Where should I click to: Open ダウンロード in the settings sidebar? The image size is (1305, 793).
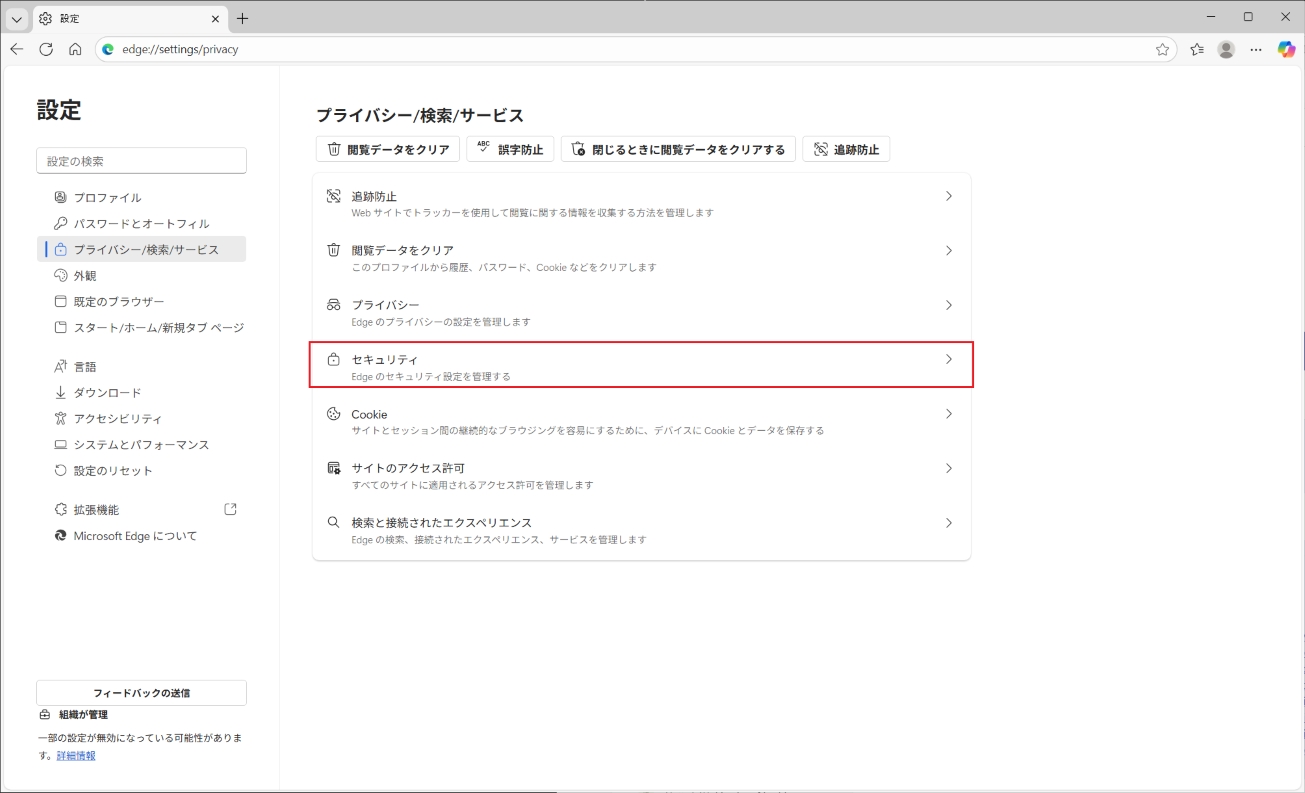click(107, 393)
